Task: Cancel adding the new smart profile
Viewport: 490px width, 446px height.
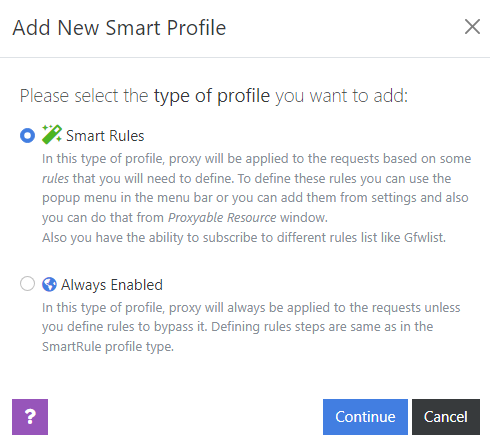Action: point(446,417)
